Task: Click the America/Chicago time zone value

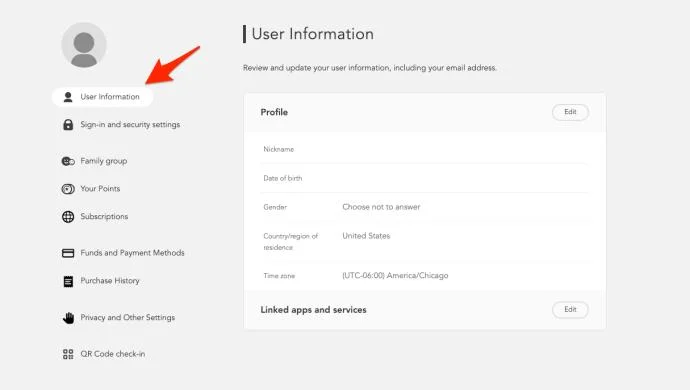Action: pyautogui.click(x=395, y=276)
